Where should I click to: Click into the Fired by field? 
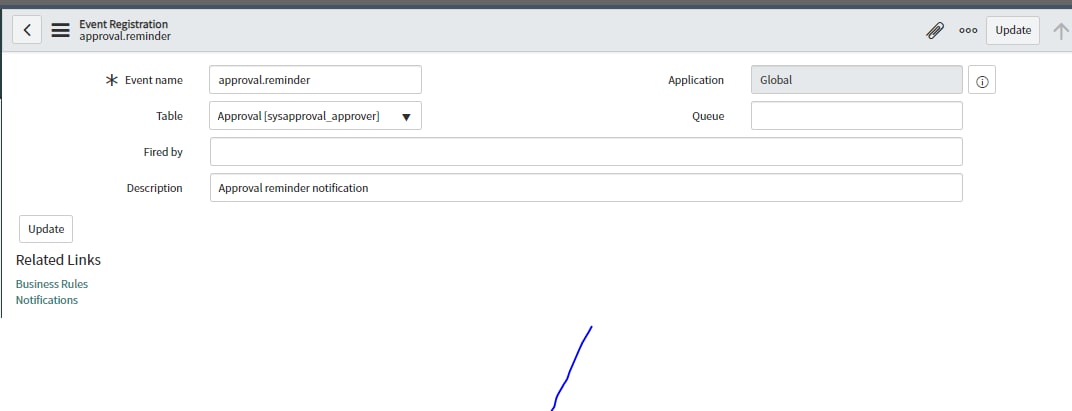pyautogui.click(x=586, y=152)
